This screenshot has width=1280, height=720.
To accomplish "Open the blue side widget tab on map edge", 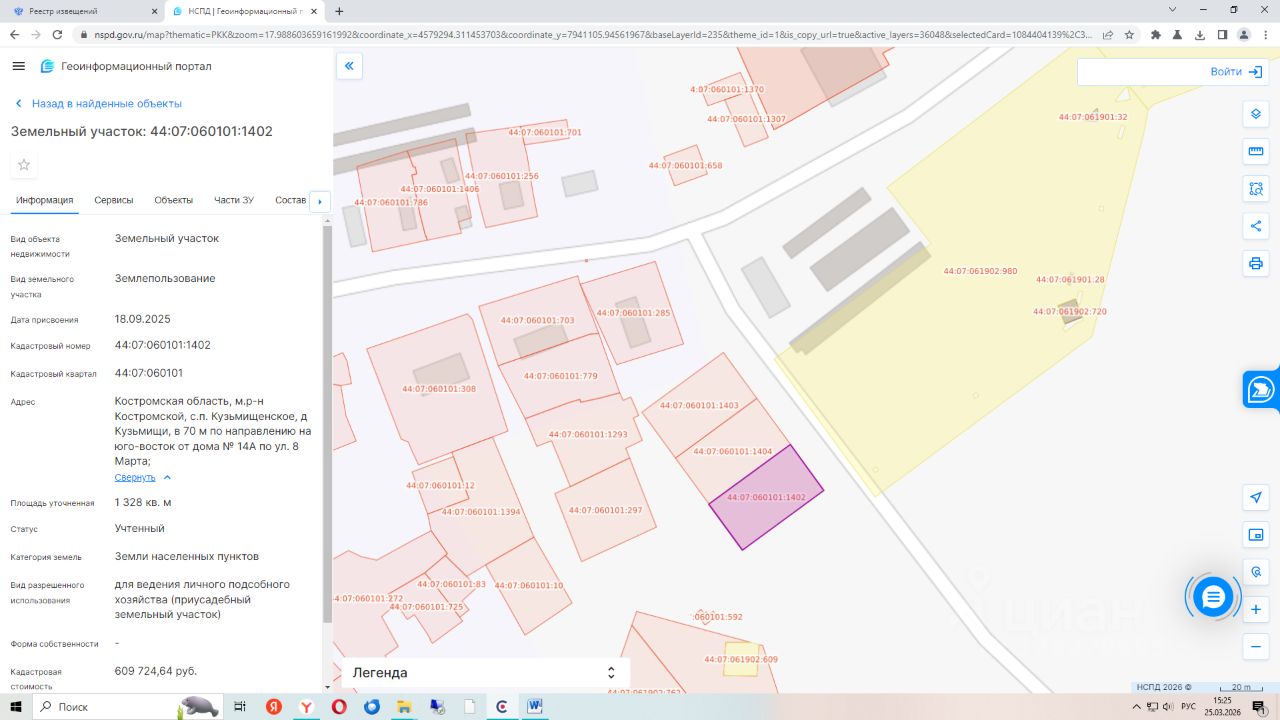I will [x=1262, y=390].
